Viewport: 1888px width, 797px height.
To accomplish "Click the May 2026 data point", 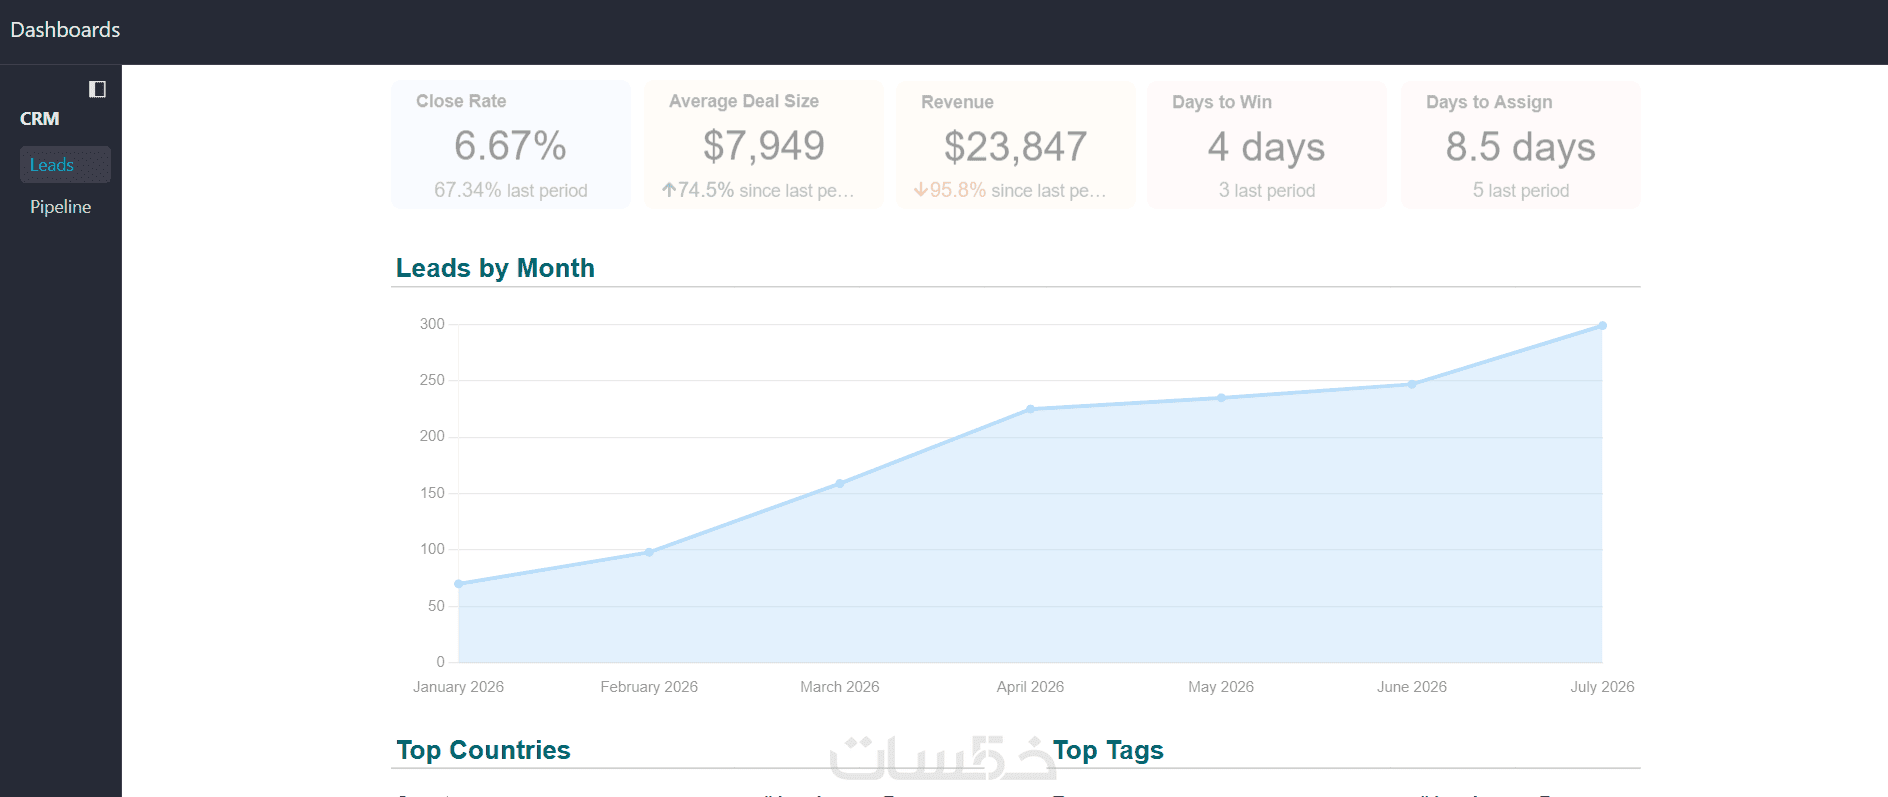I will click(x=1221, y=398).
